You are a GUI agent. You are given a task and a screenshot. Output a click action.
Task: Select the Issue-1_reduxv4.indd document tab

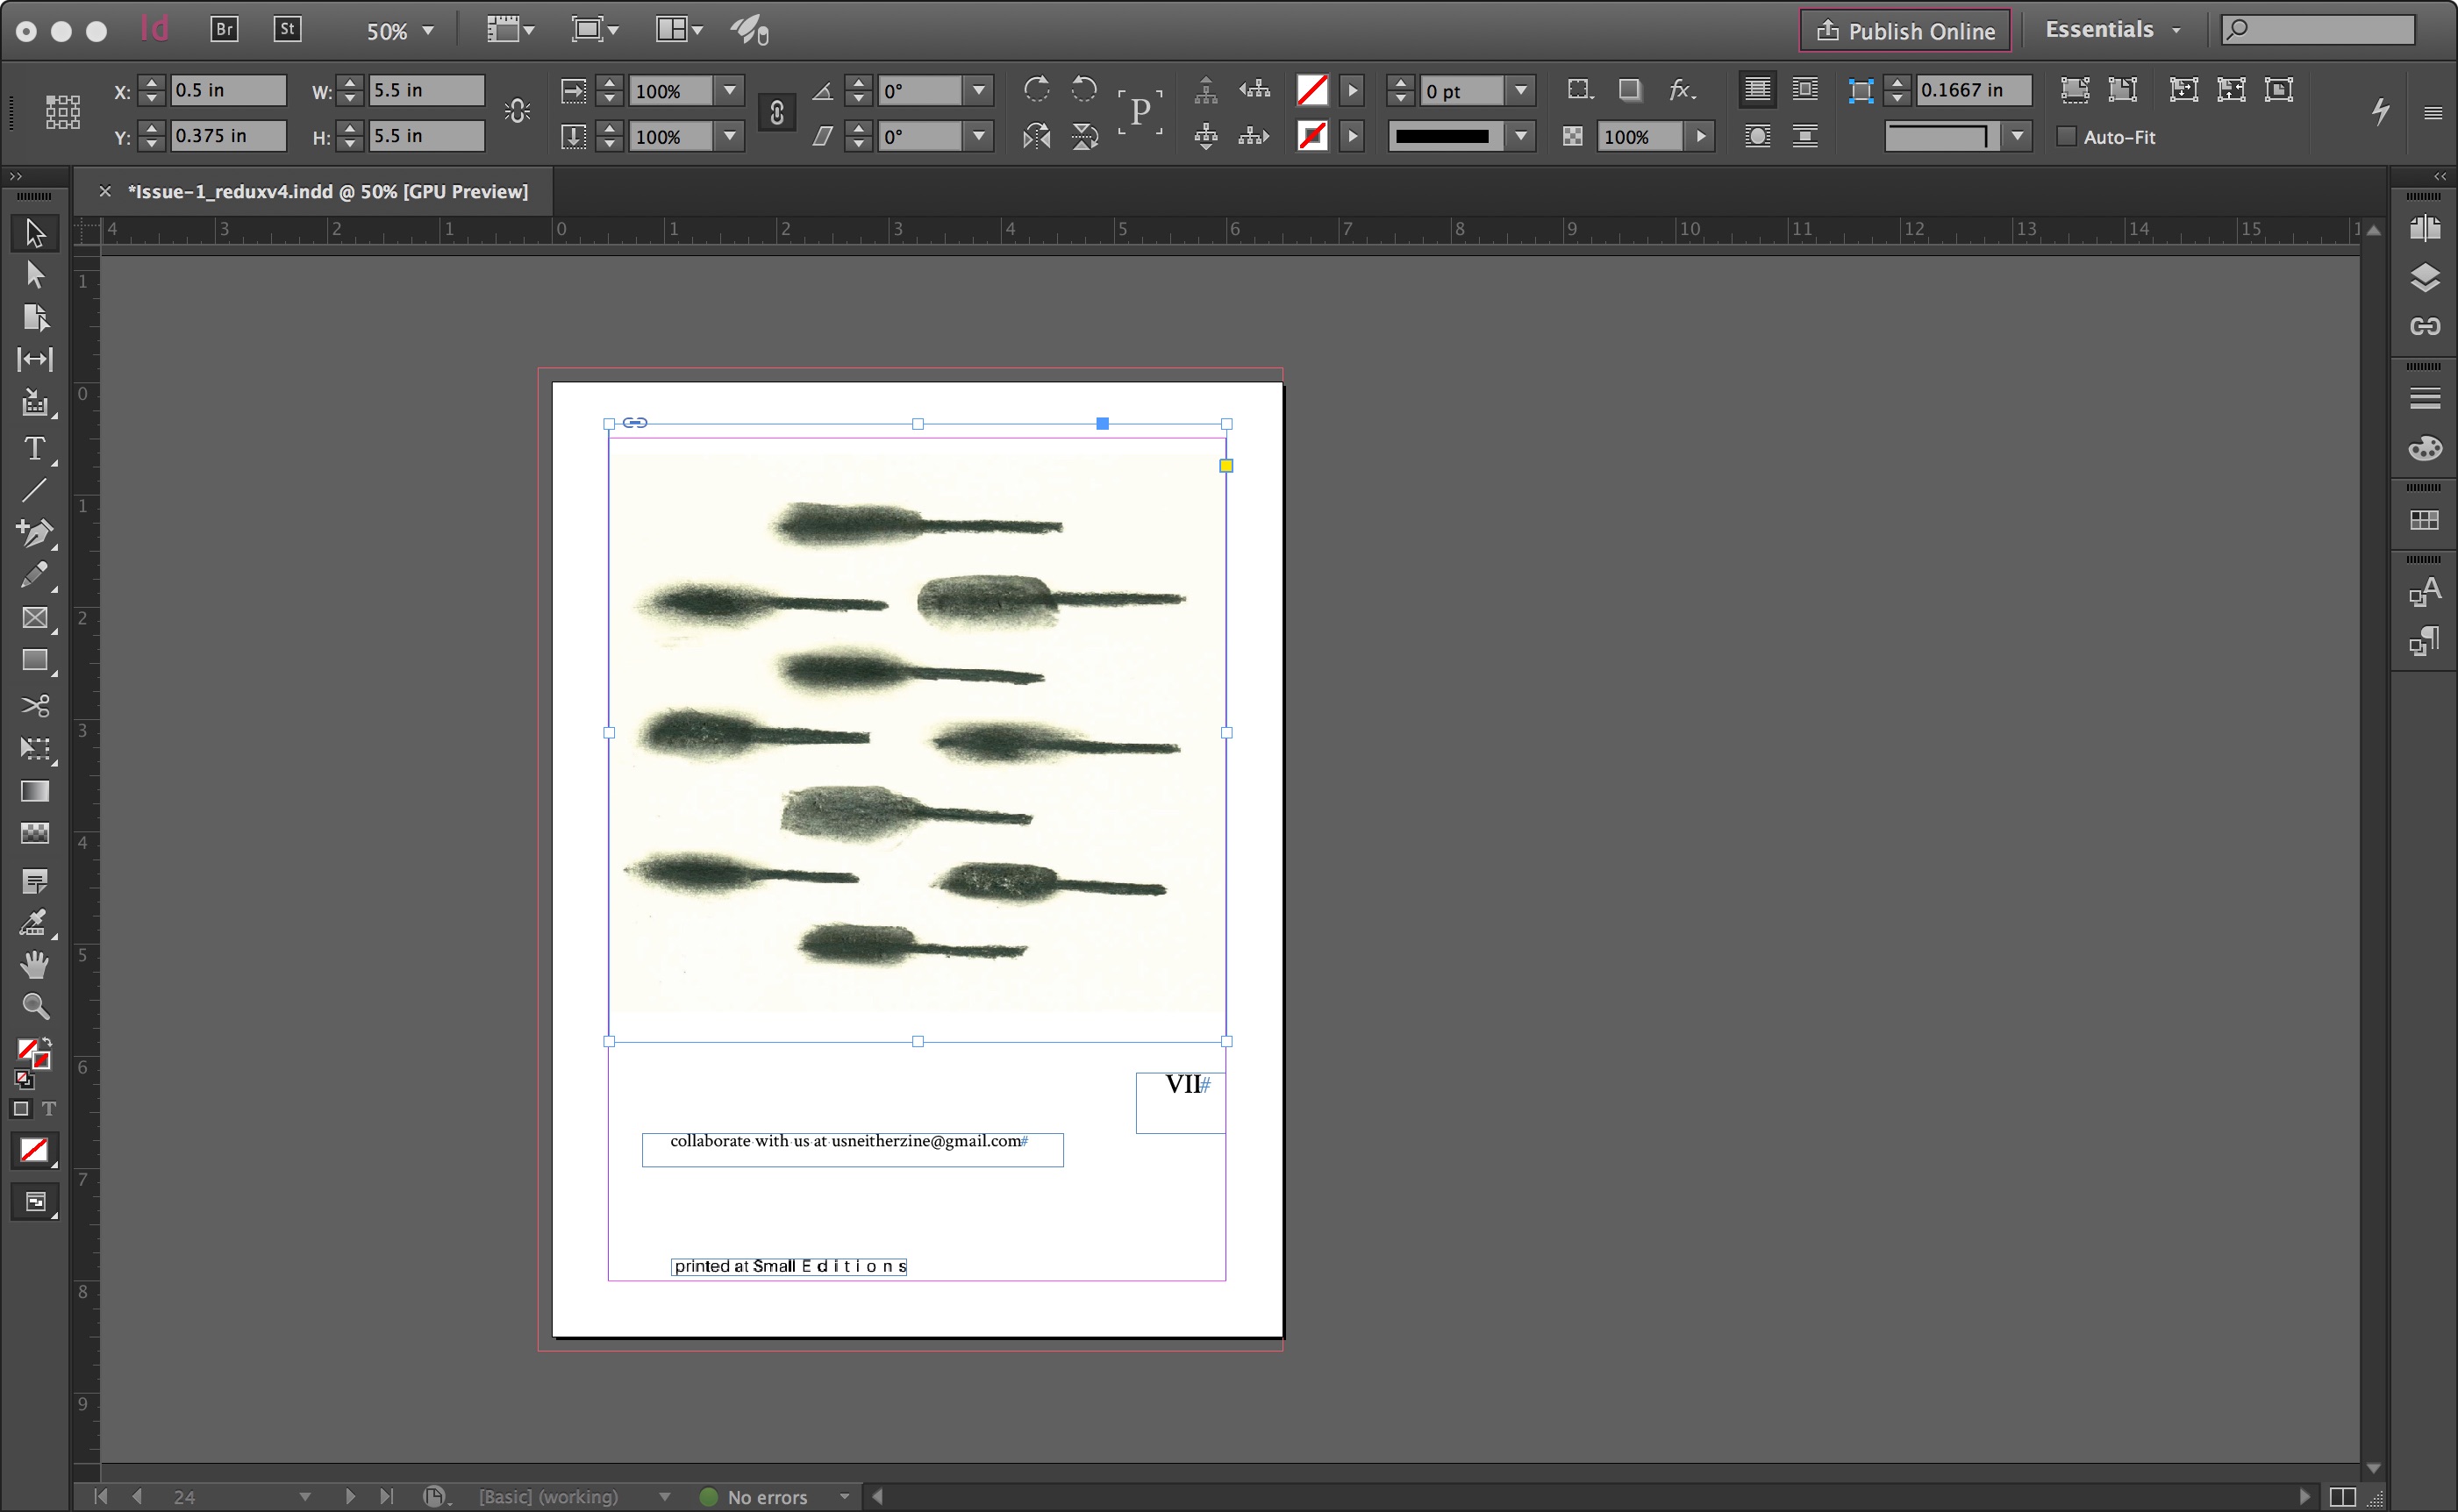328,191
